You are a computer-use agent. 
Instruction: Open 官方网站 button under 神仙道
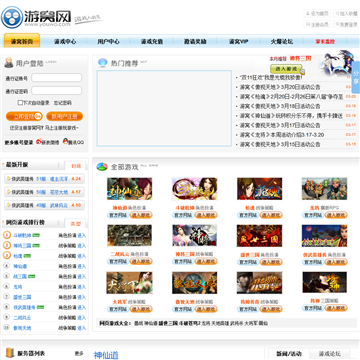click(118, 215)
